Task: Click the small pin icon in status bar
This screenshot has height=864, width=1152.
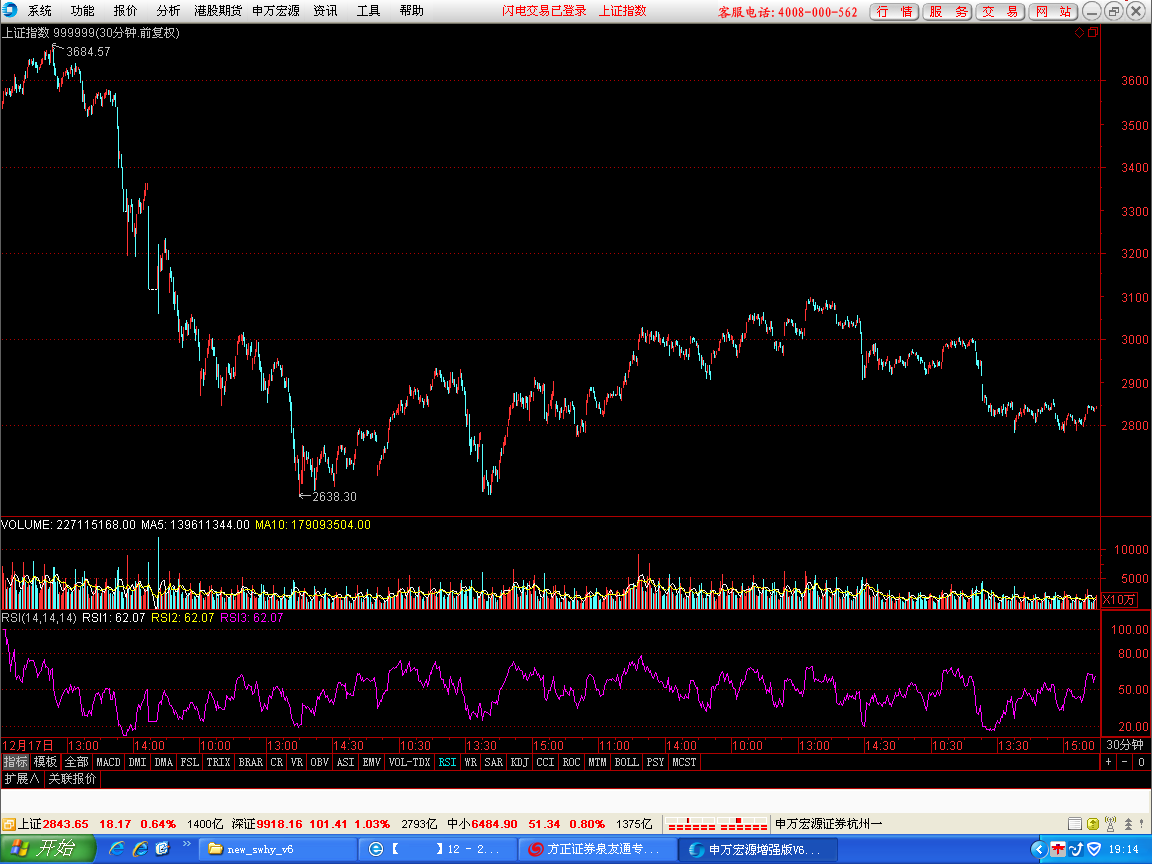Action: (x=1143, y=824)
